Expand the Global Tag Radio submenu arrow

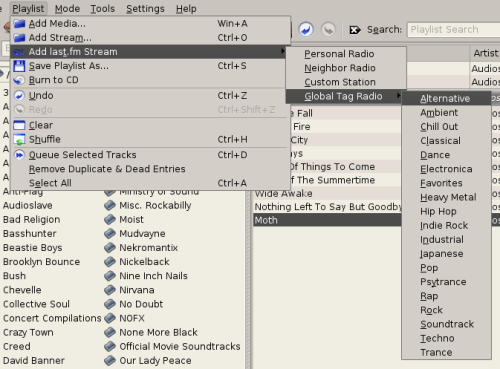[x=398, y=96]
